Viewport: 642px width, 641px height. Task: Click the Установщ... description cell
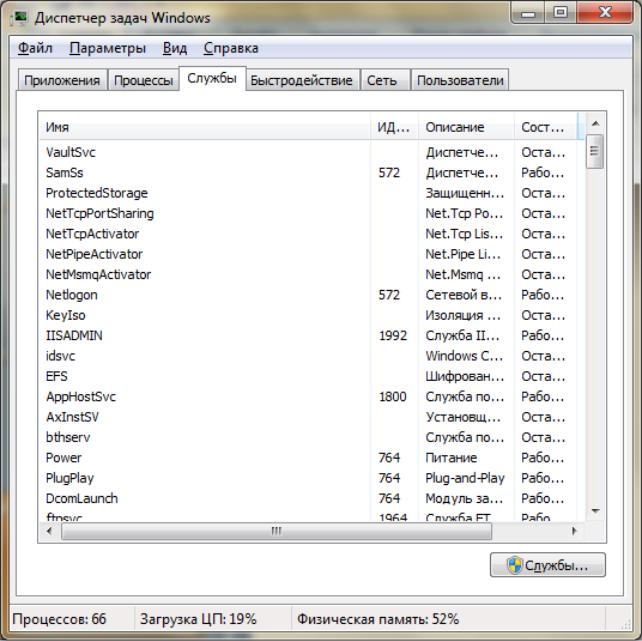(x=463, y=417)
